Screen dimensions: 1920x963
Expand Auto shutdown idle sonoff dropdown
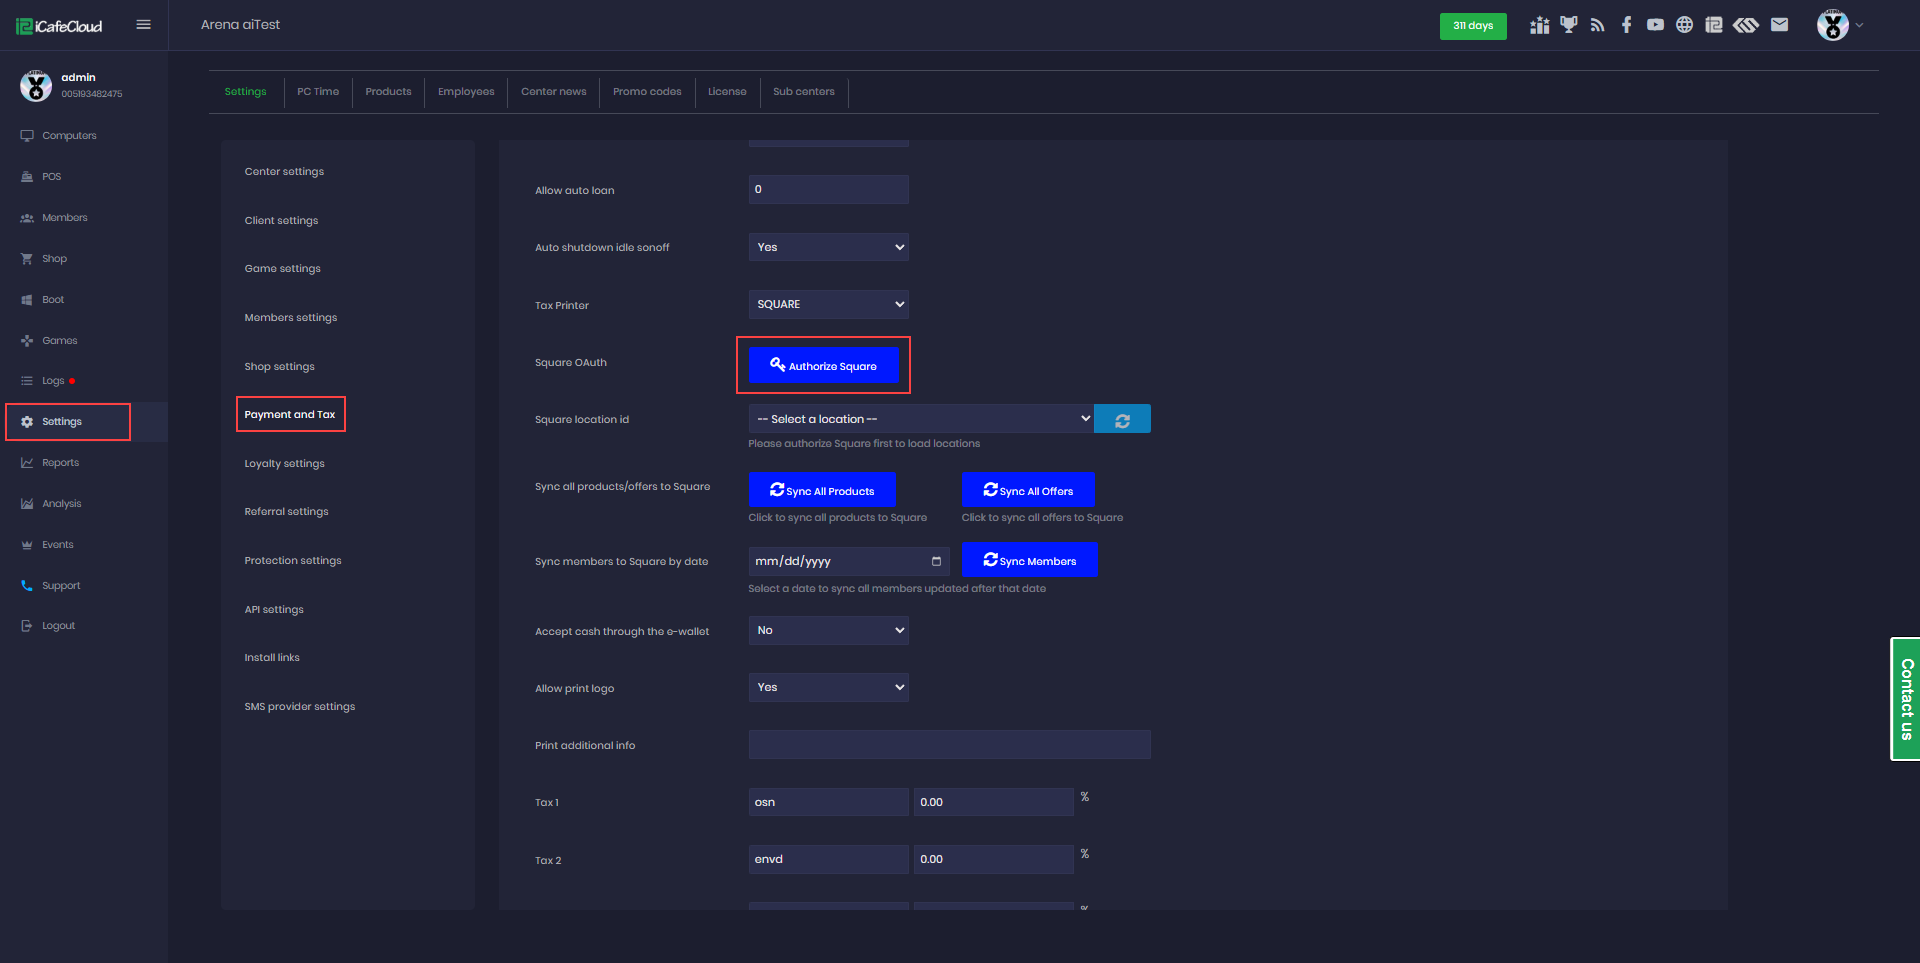tap(828, 247)
